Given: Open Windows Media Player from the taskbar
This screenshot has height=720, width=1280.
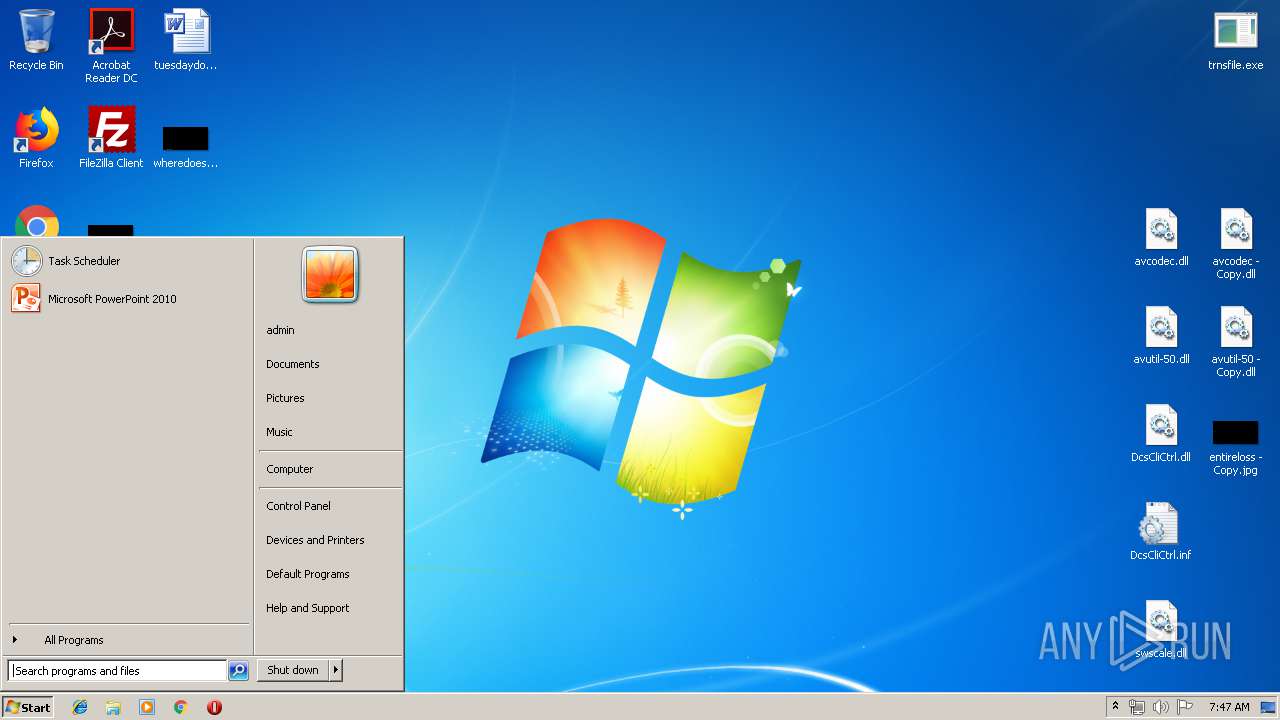Looking at the screenshot, I should (147, 707).
